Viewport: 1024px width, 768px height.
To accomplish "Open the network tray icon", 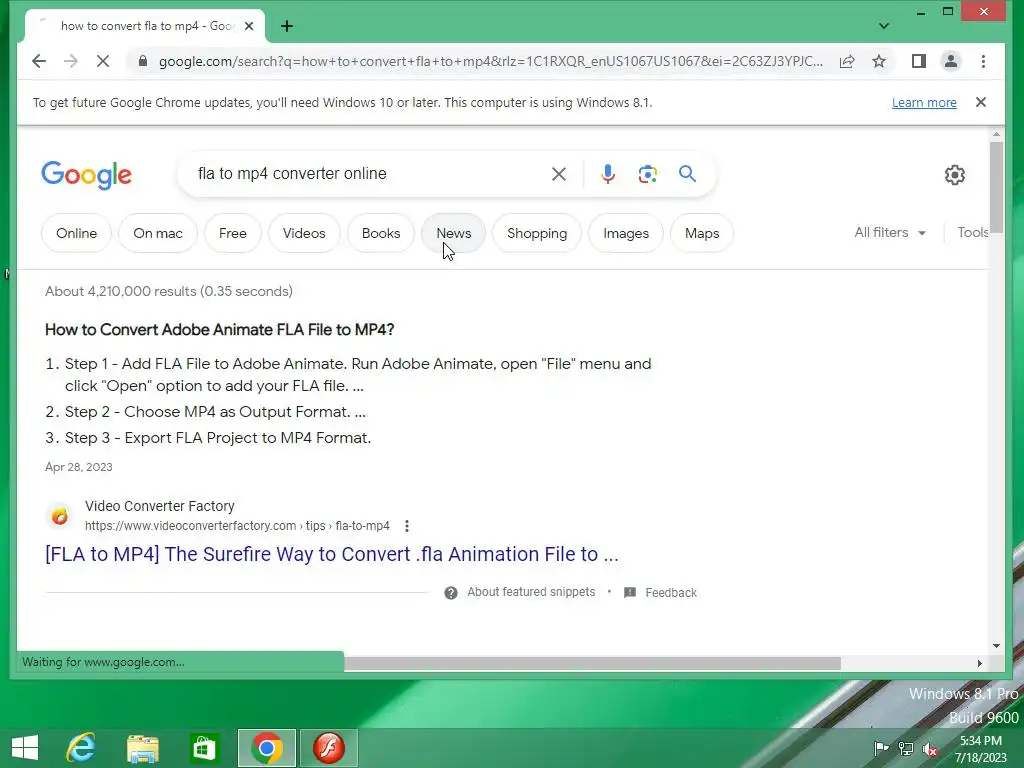I will [x=906, y=749].
